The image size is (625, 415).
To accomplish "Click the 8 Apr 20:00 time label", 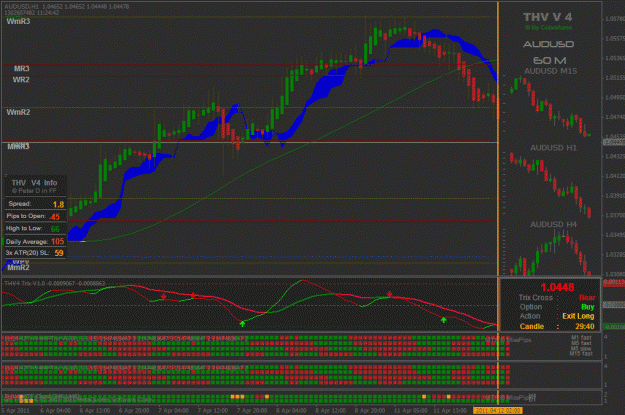I will 370,410.
